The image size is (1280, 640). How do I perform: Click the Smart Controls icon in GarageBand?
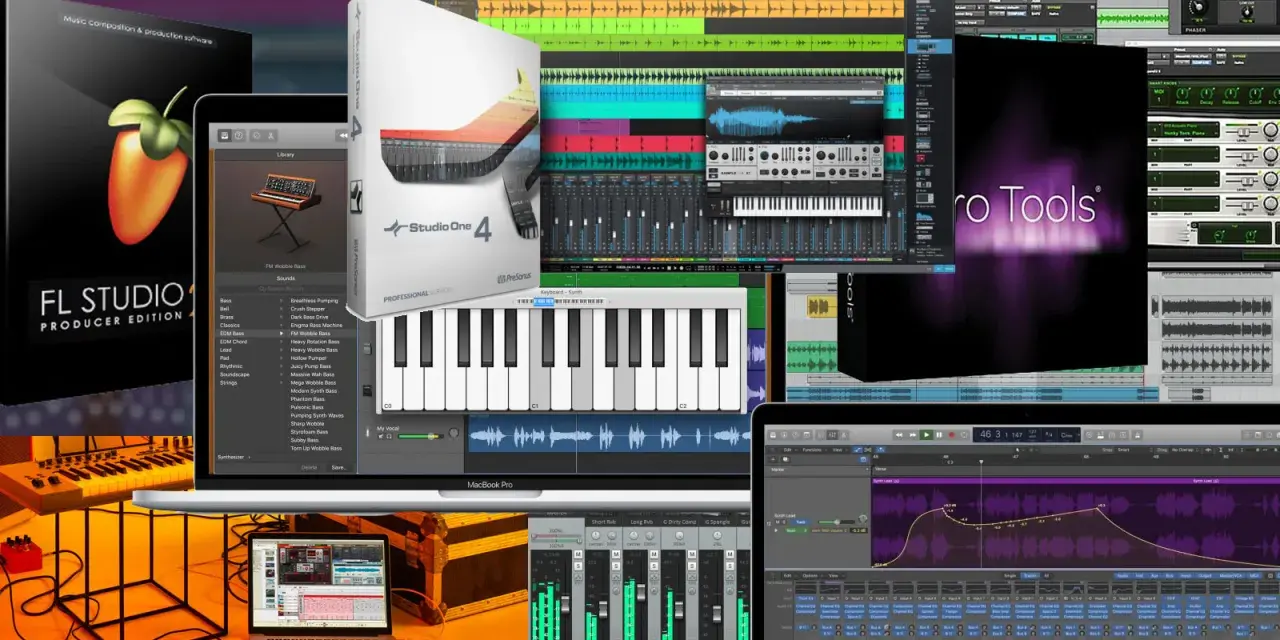[256, 135]
